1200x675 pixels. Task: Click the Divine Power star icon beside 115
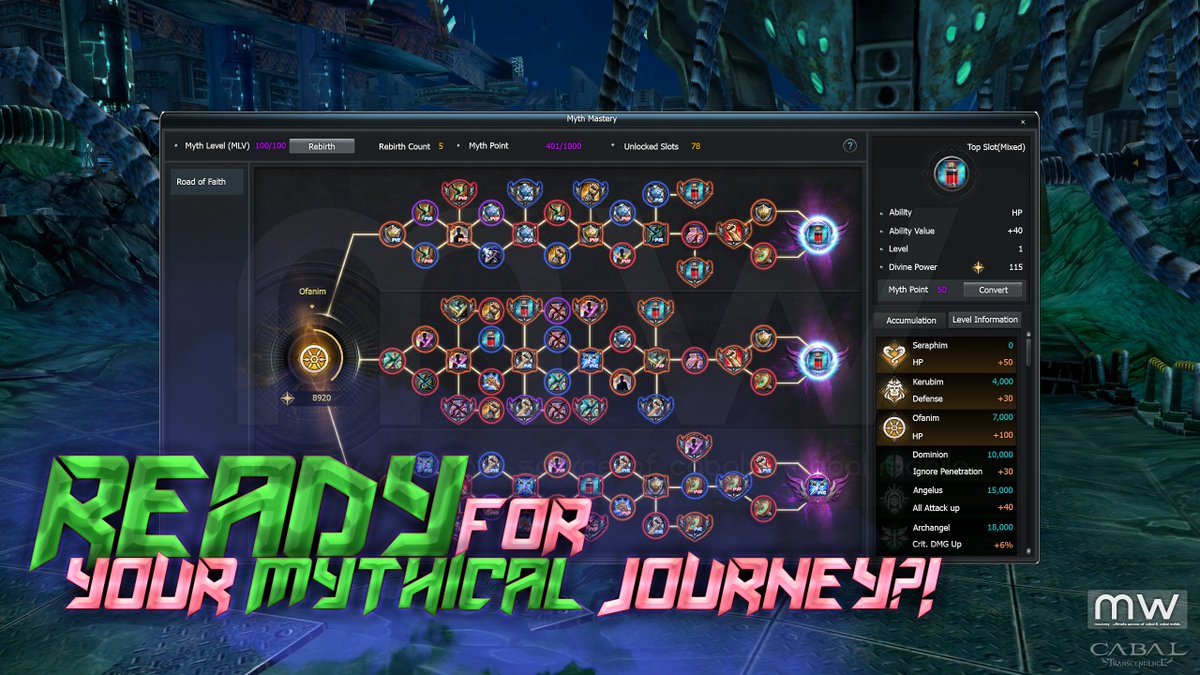tap(979, 267)
